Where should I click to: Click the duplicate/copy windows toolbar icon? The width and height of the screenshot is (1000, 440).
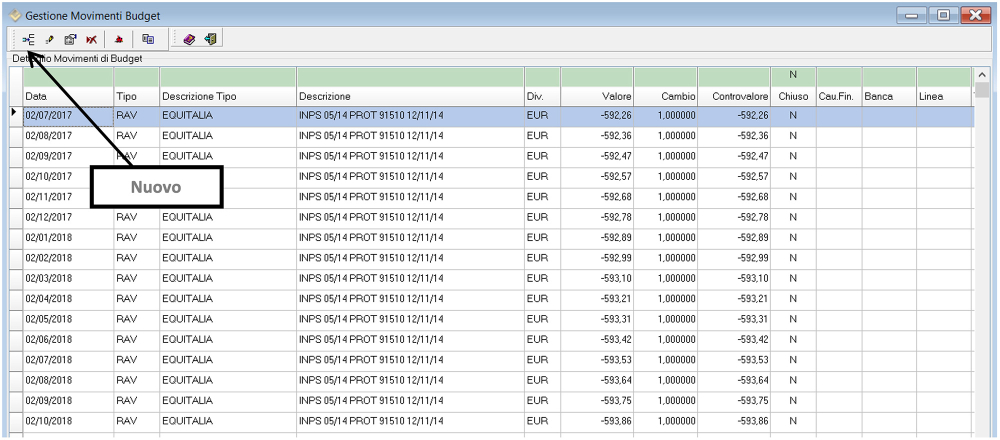[x=147, y=39]
